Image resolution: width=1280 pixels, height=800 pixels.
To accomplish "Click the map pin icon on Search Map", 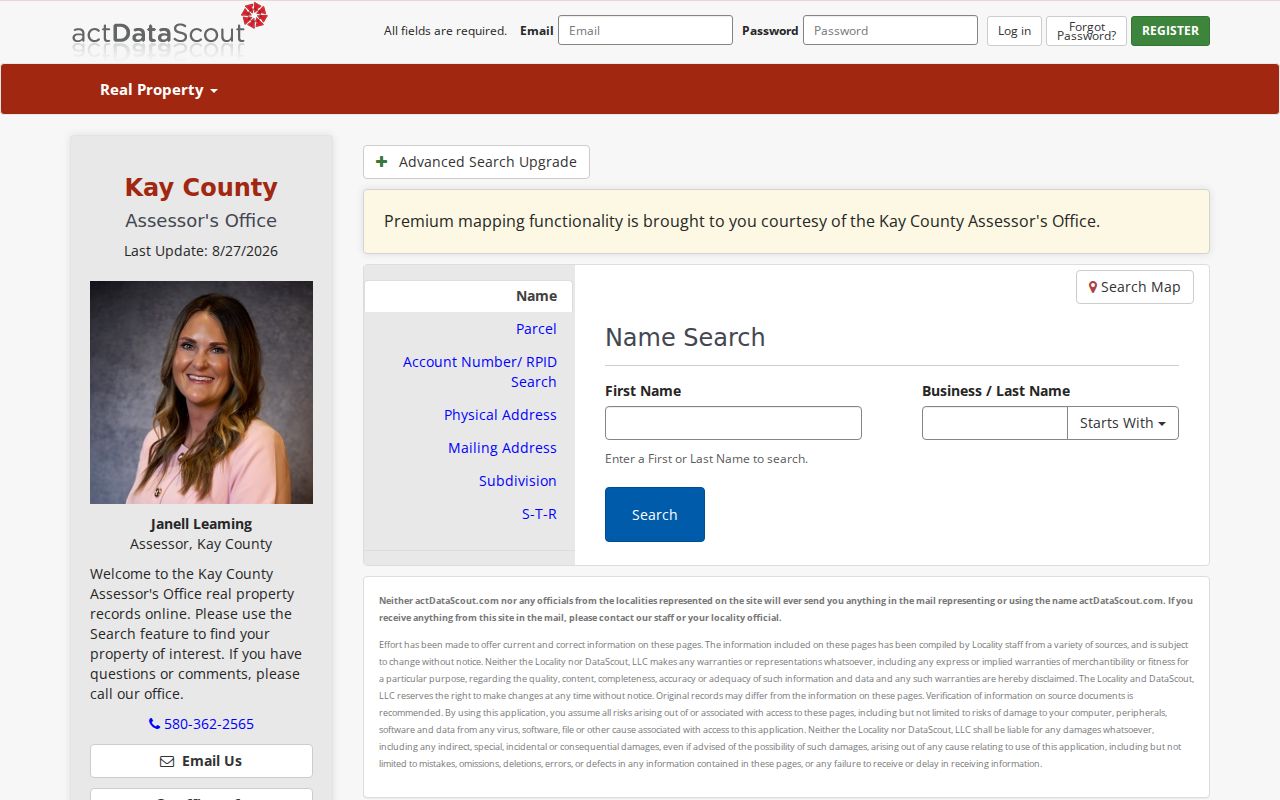I will (1093, 287).
